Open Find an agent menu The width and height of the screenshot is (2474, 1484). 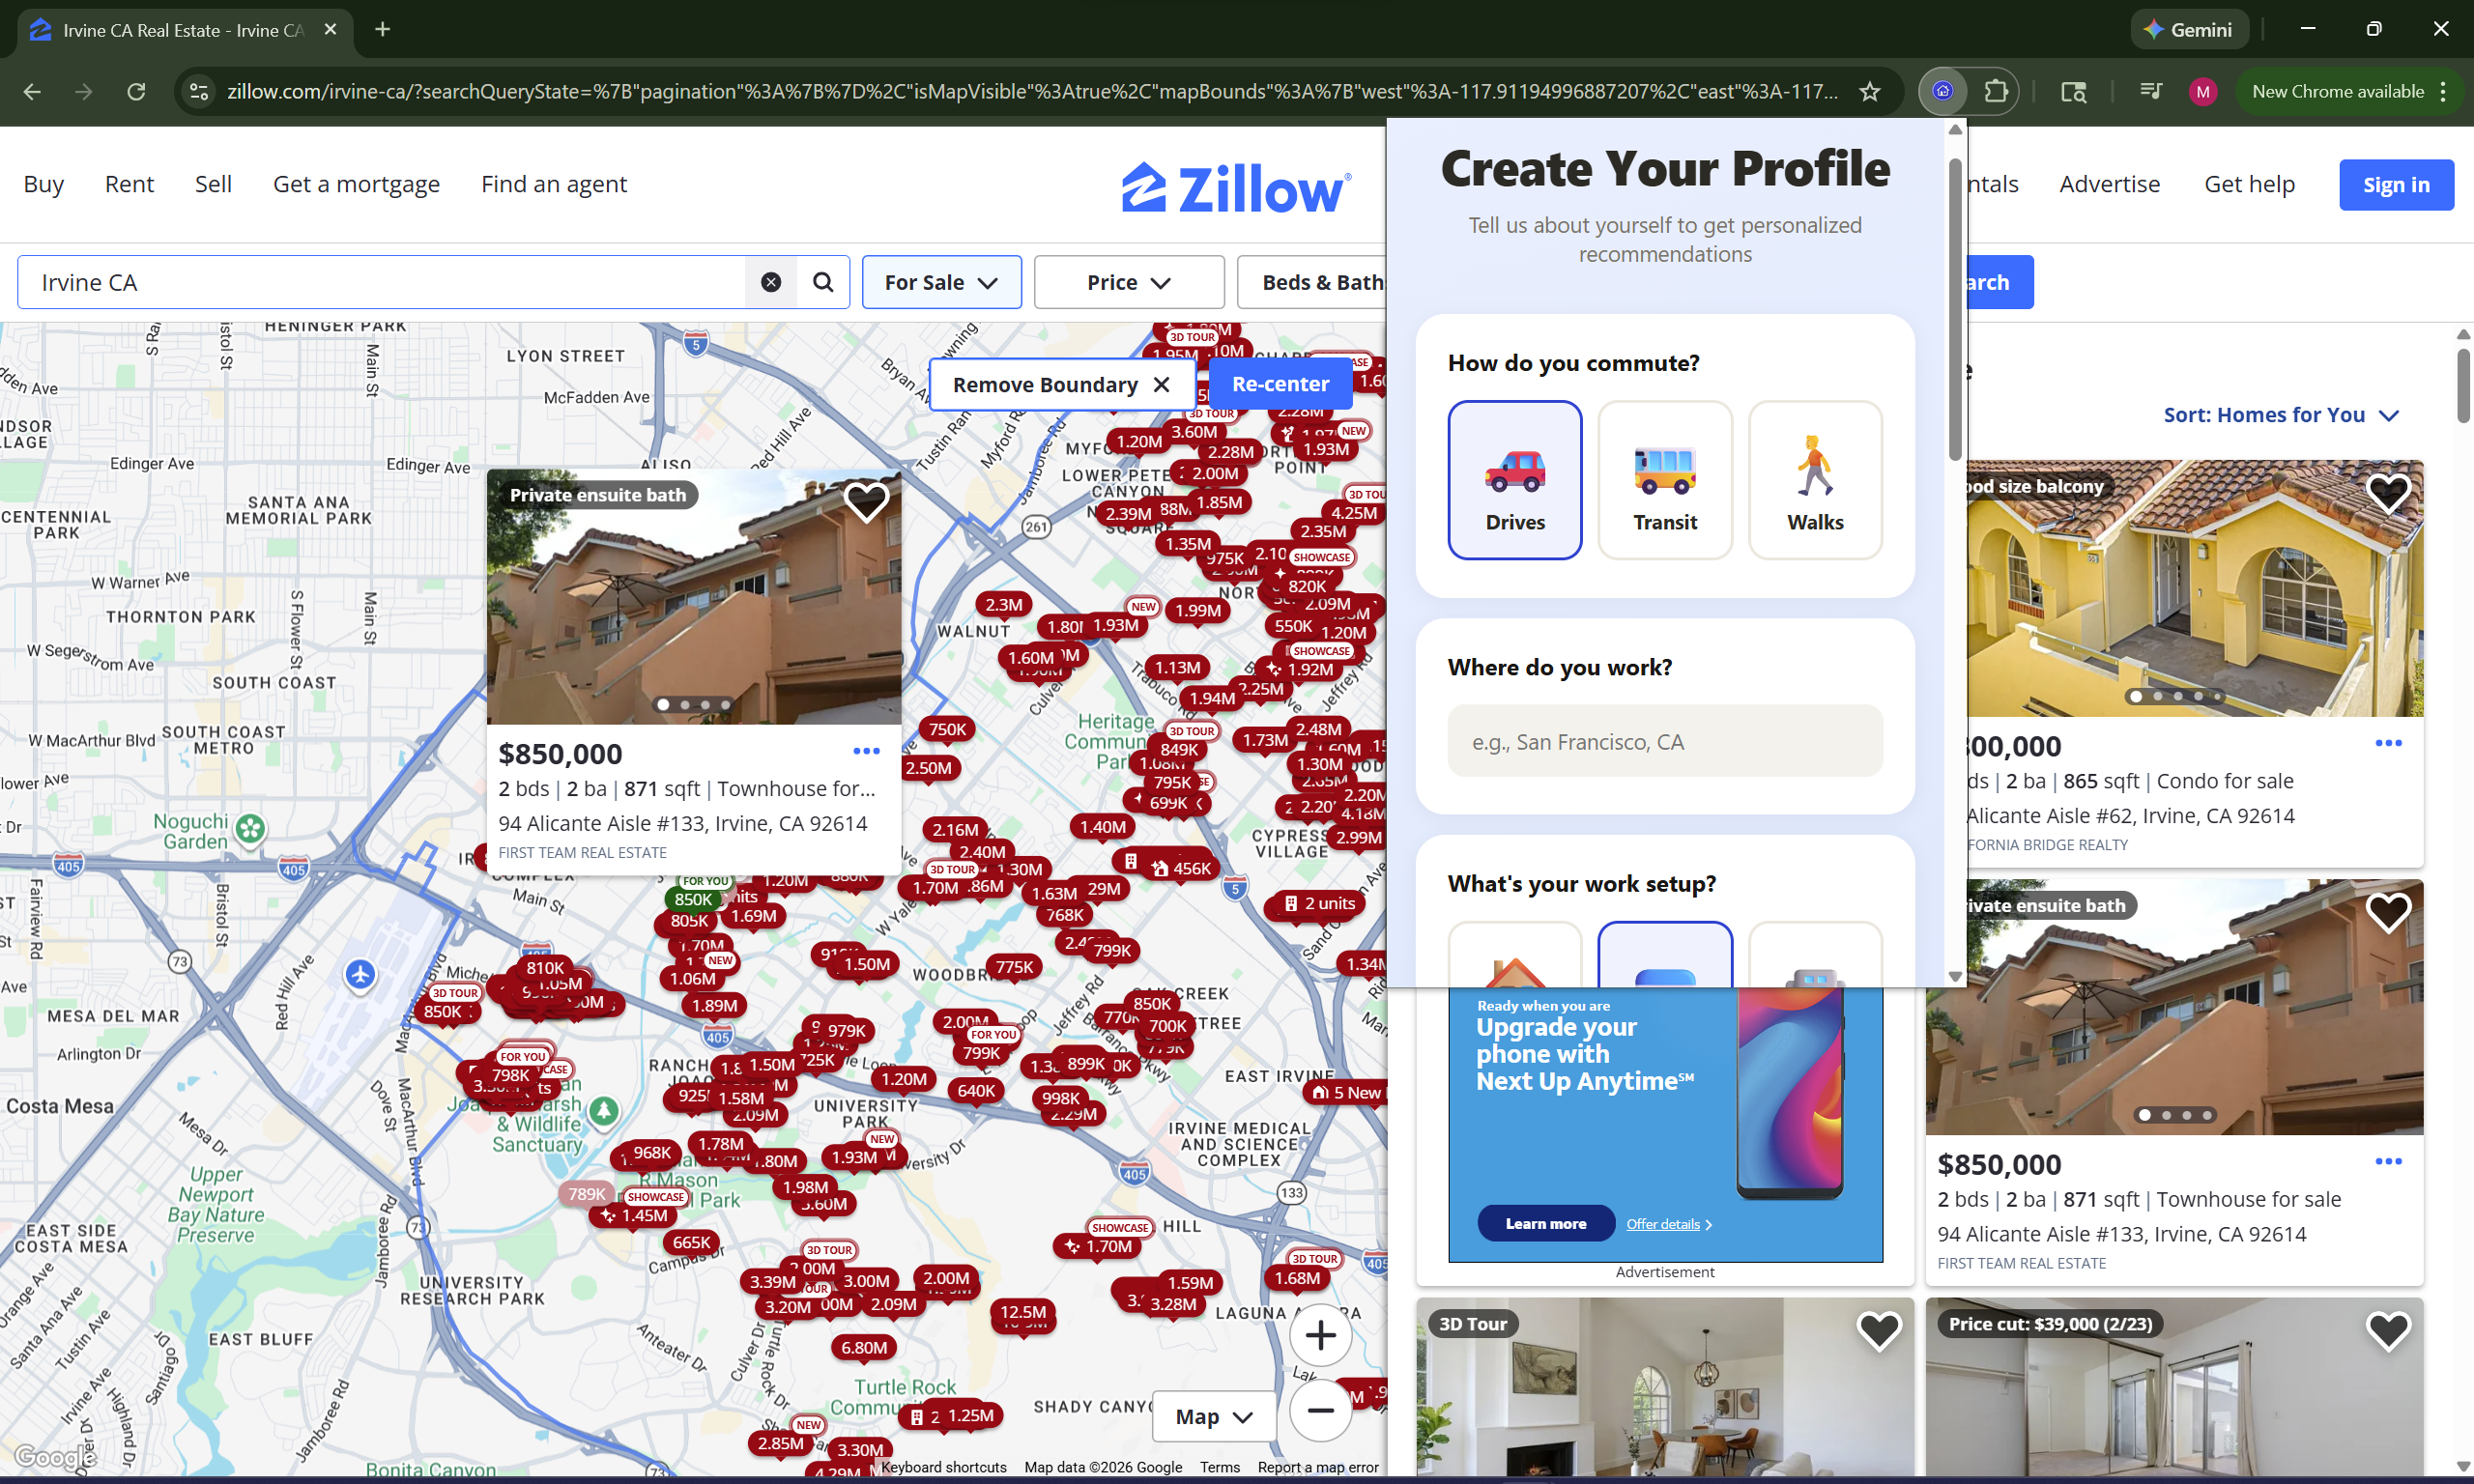click(553, 184)
